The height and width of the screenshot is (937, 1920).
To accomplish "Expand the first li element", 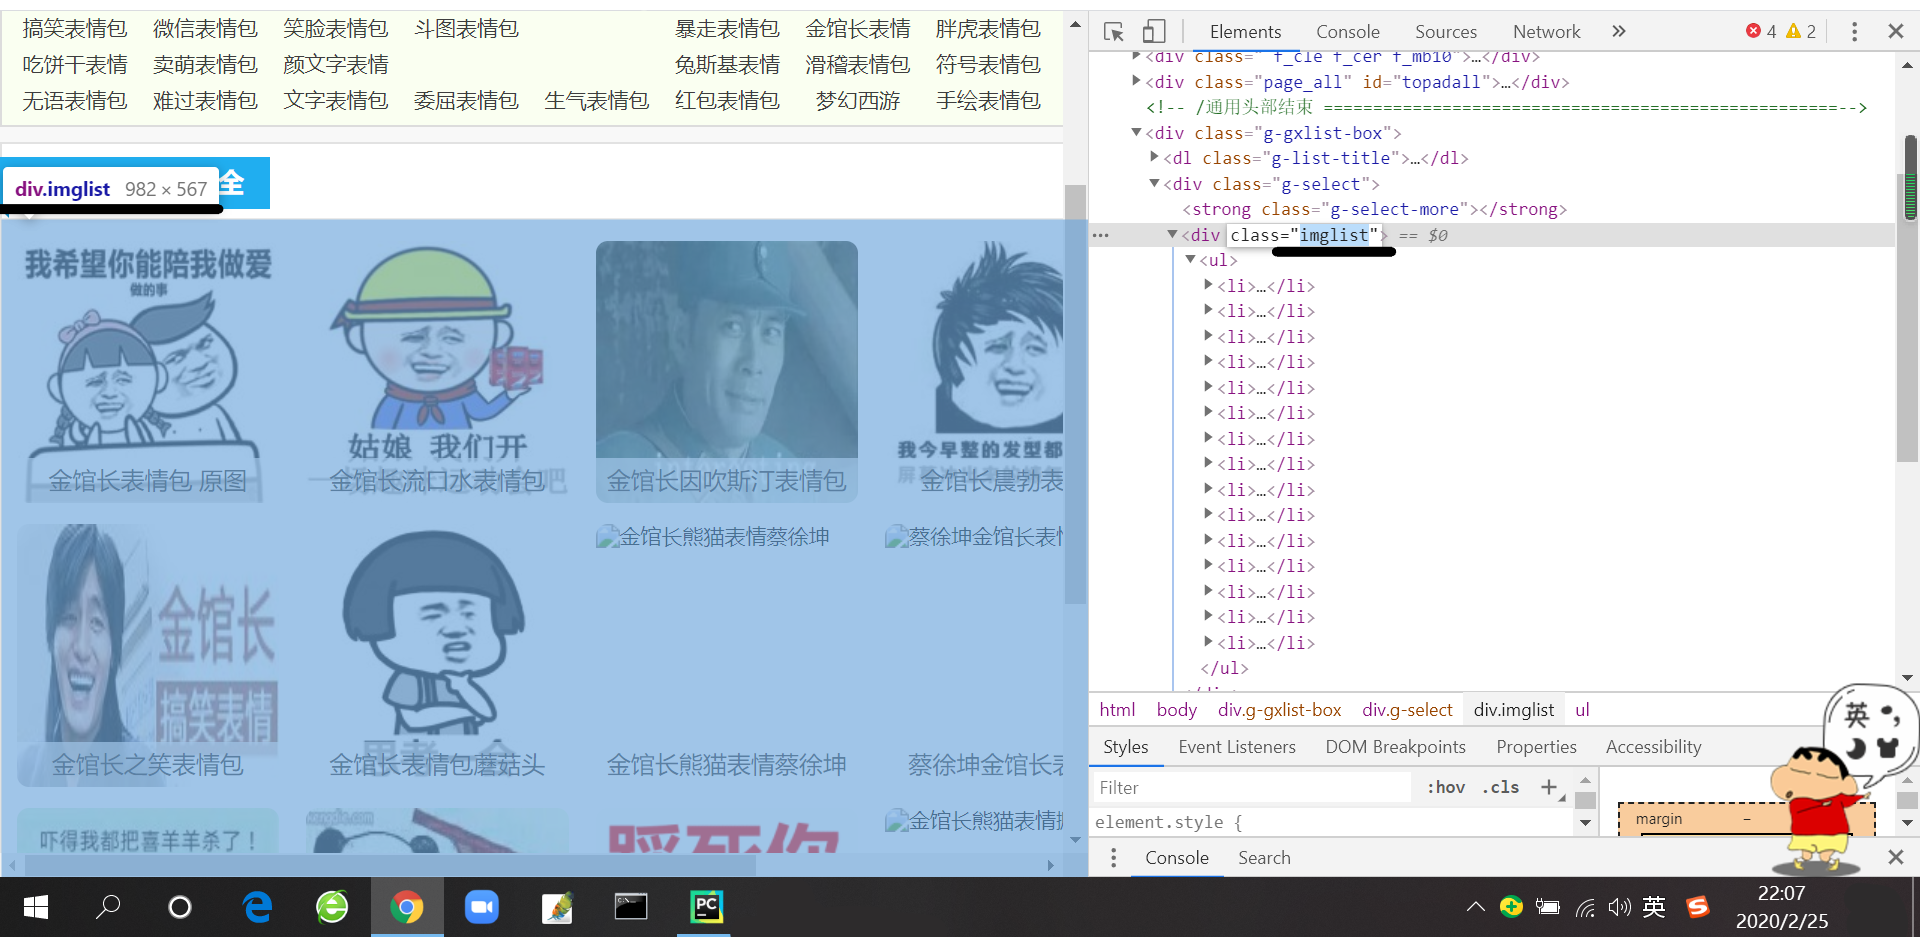I will (x=1208, y=285).
